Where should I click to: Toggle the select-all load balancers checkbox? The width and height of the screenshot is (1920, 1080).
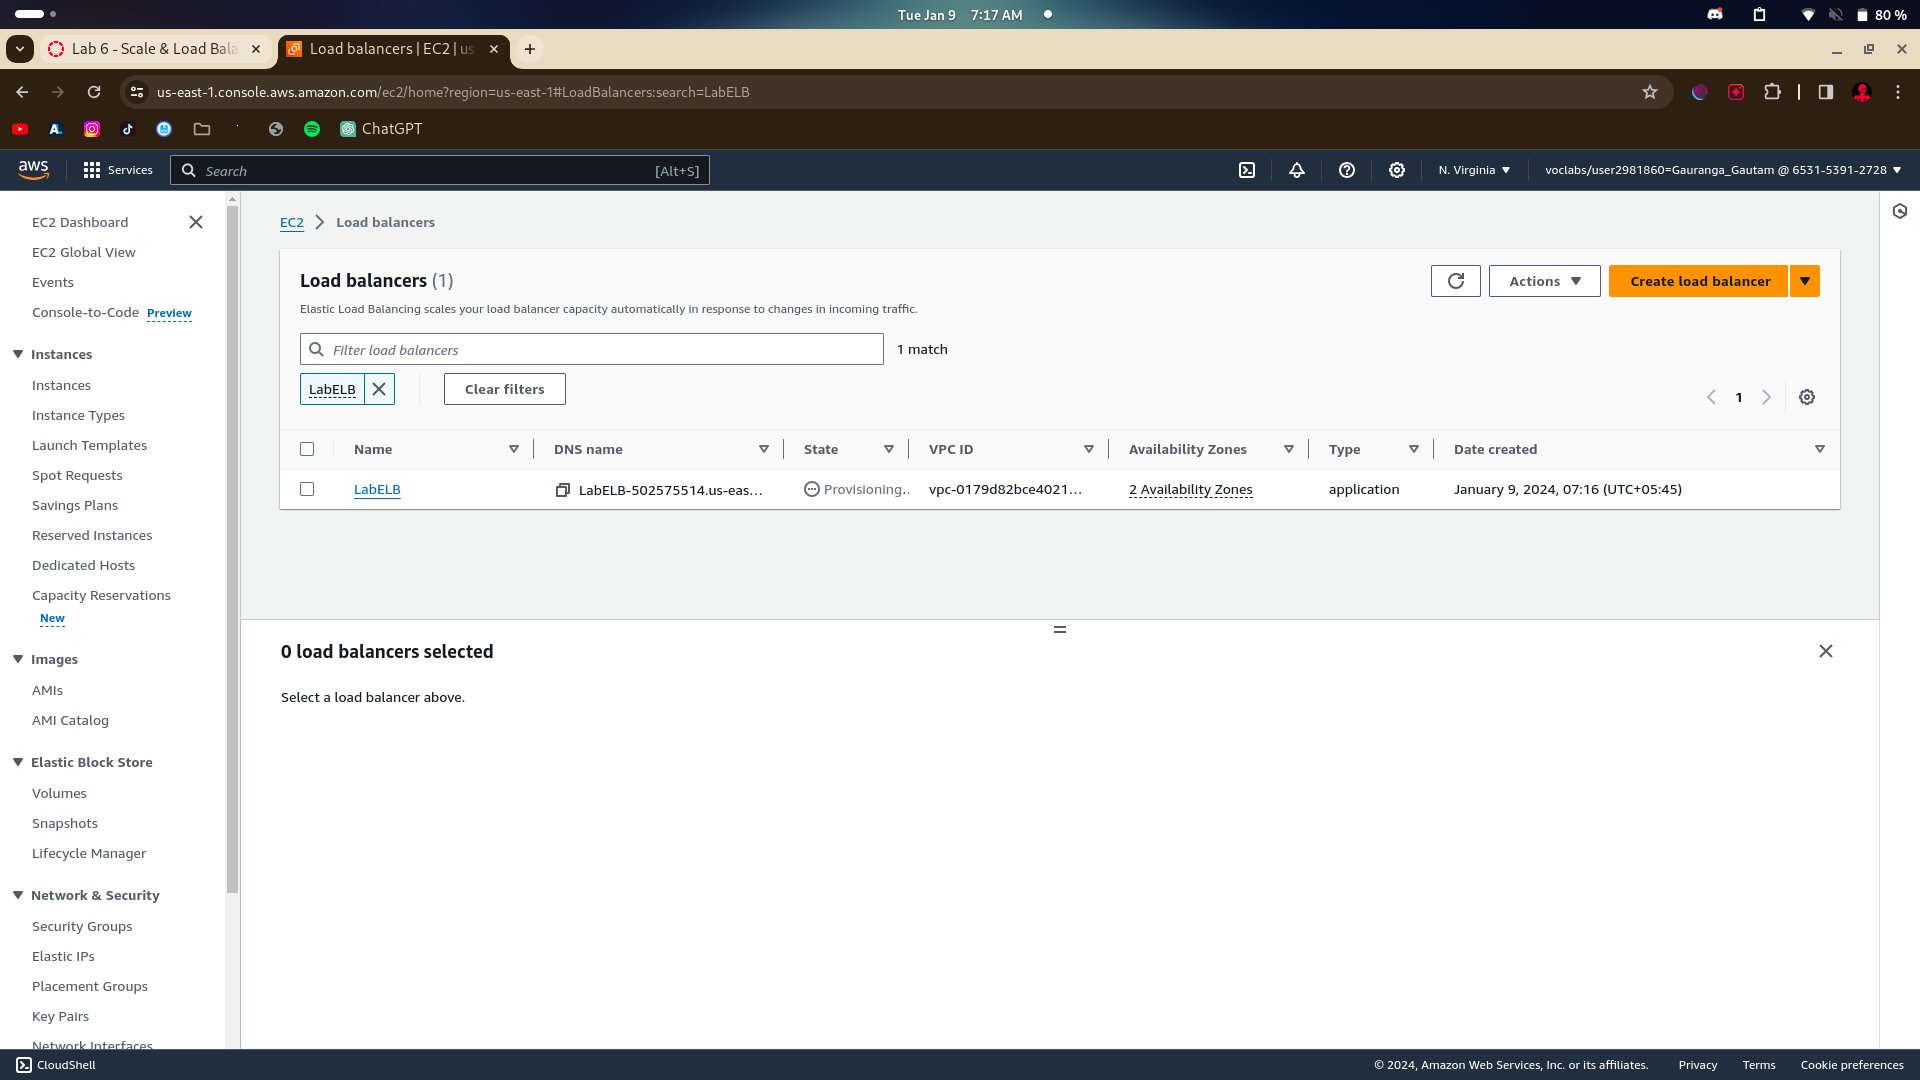(x=307, y=449)
